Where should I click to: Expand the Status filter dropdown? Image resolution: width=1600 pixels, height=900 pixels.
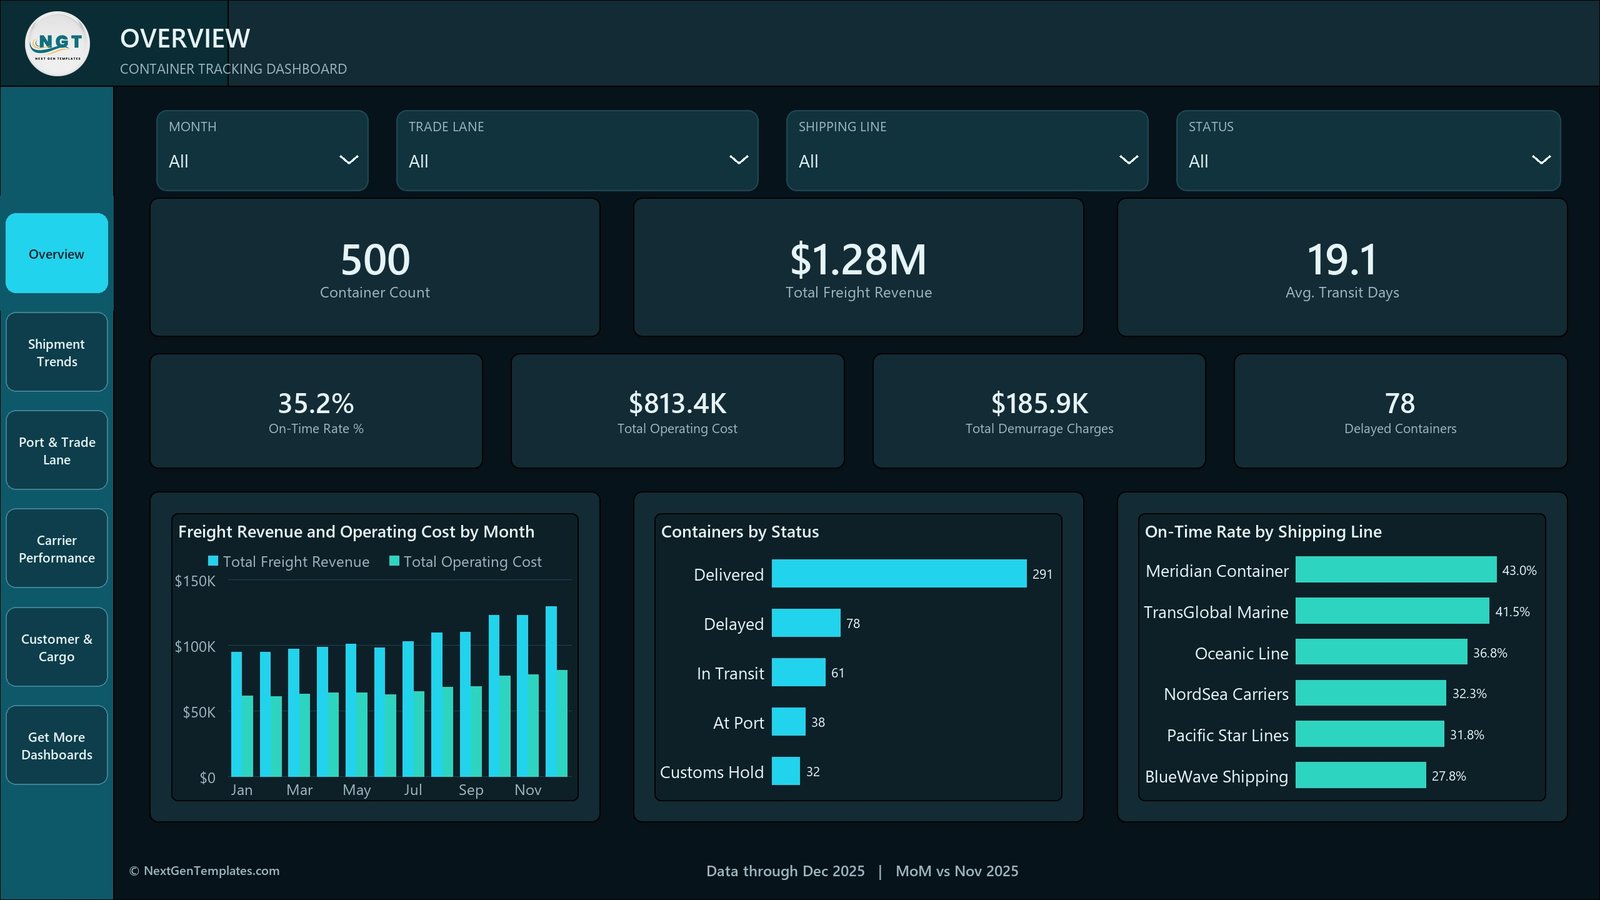(x=1368, y=150)
